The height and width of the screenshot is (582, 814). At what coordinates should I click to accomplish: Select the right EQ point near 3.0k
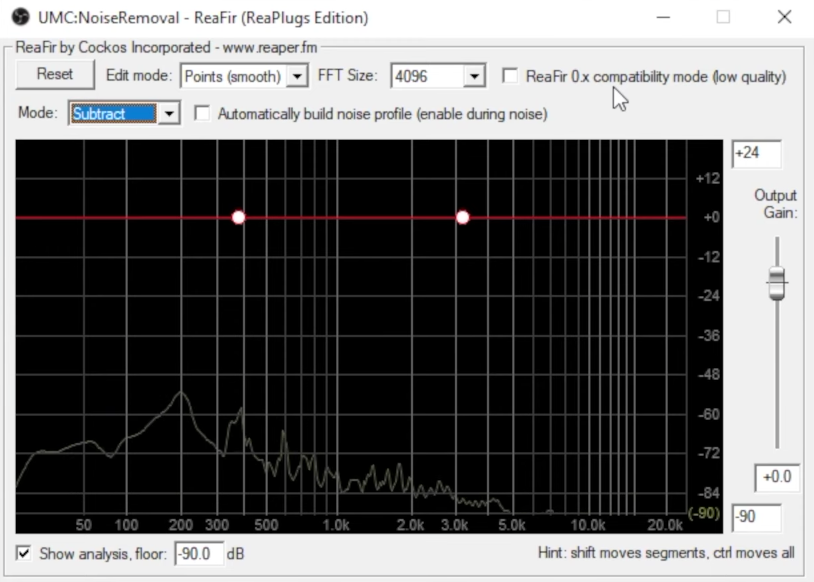(463, 217)
